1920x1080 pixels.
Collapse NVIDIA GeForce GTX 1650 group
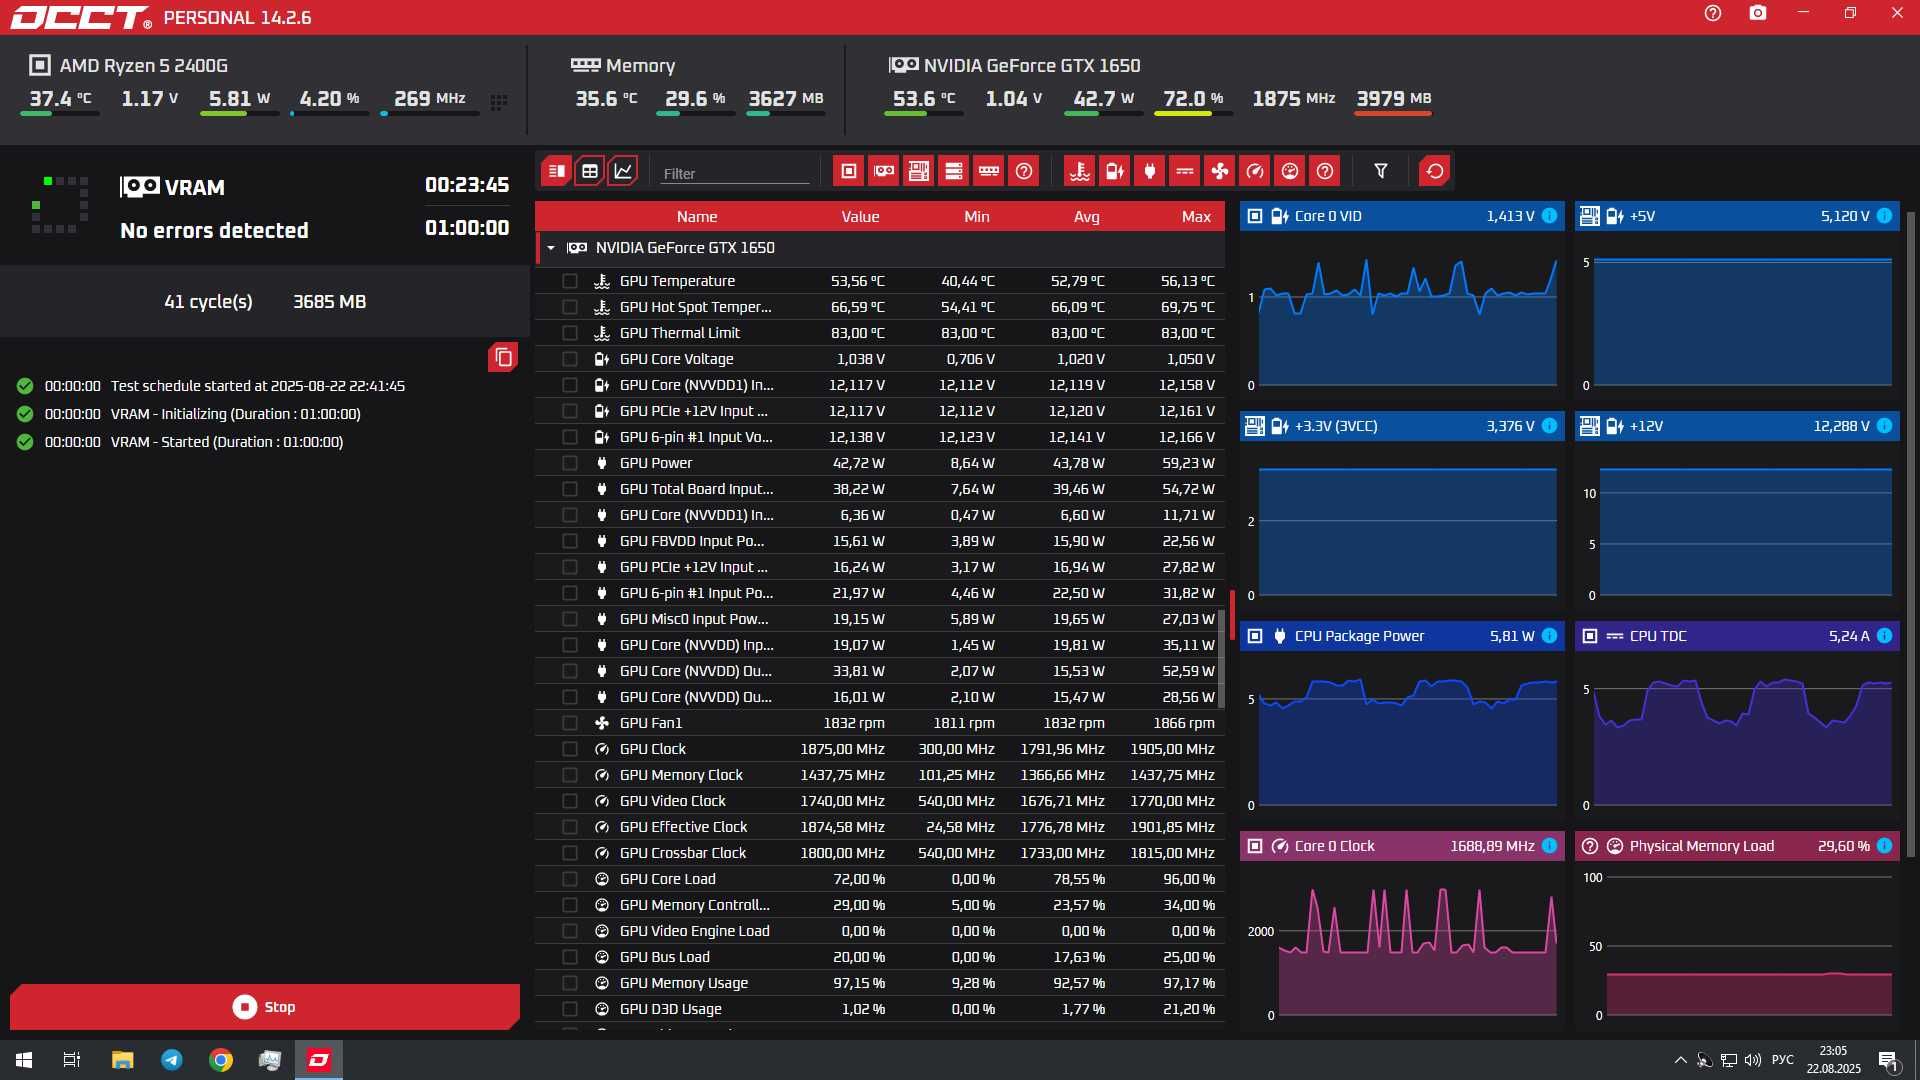point(551,248)
